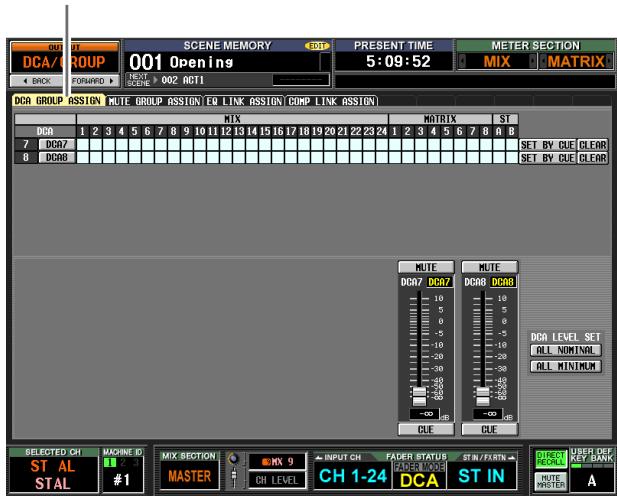
Task: Assign ST A to DCA7
Action: click(x=499, y=145)
